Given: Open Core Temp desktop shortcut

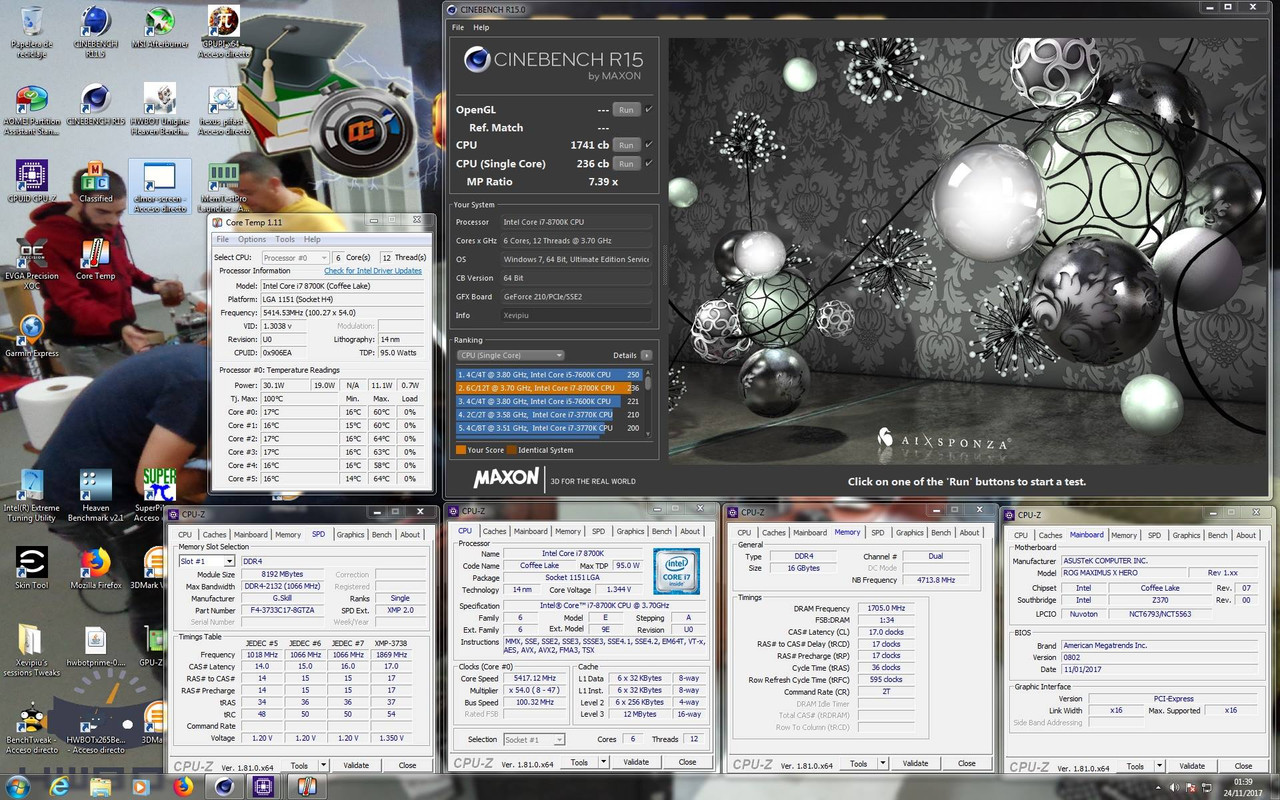Looking at the screenshot, I should click(x=96, y=259).
